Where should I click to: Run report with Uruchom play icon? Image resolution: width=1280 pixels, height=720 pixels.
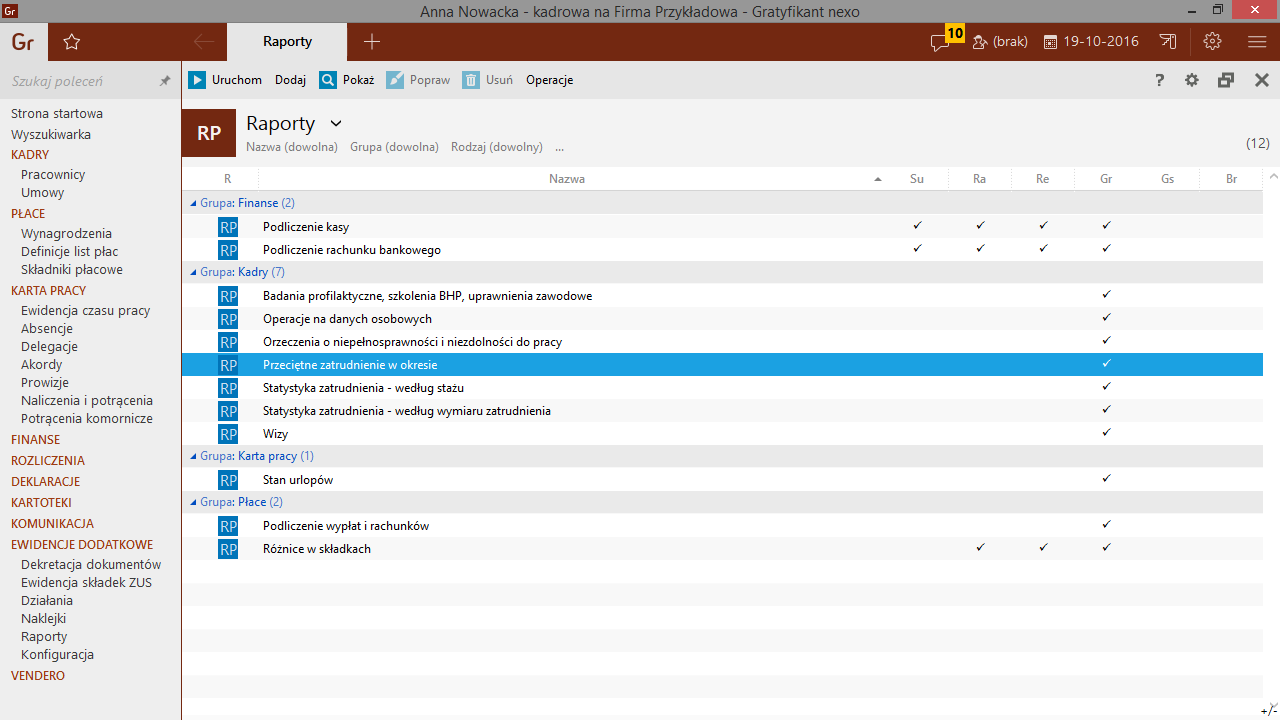tap(197, 80)
